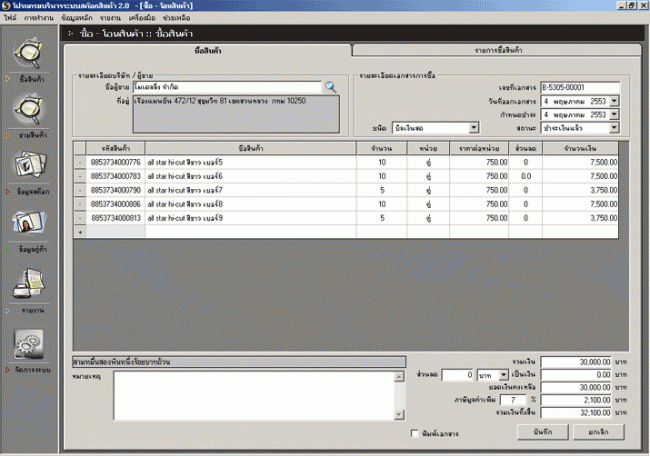Expand the payment status dropdown

(x=614, y=128)
